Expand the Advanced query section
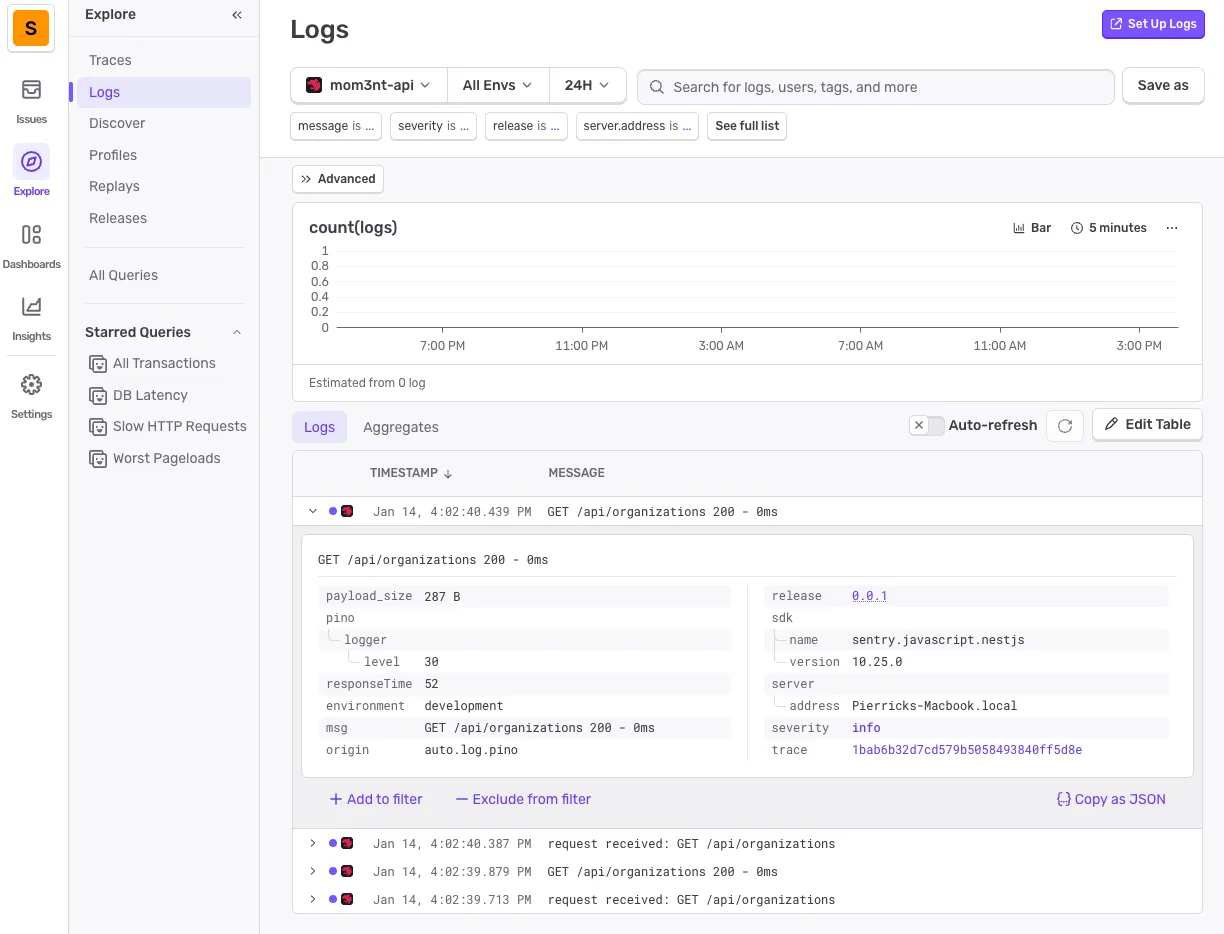Screen dimensions: 1224x934 pyautogui.click(x=338, y=178)
